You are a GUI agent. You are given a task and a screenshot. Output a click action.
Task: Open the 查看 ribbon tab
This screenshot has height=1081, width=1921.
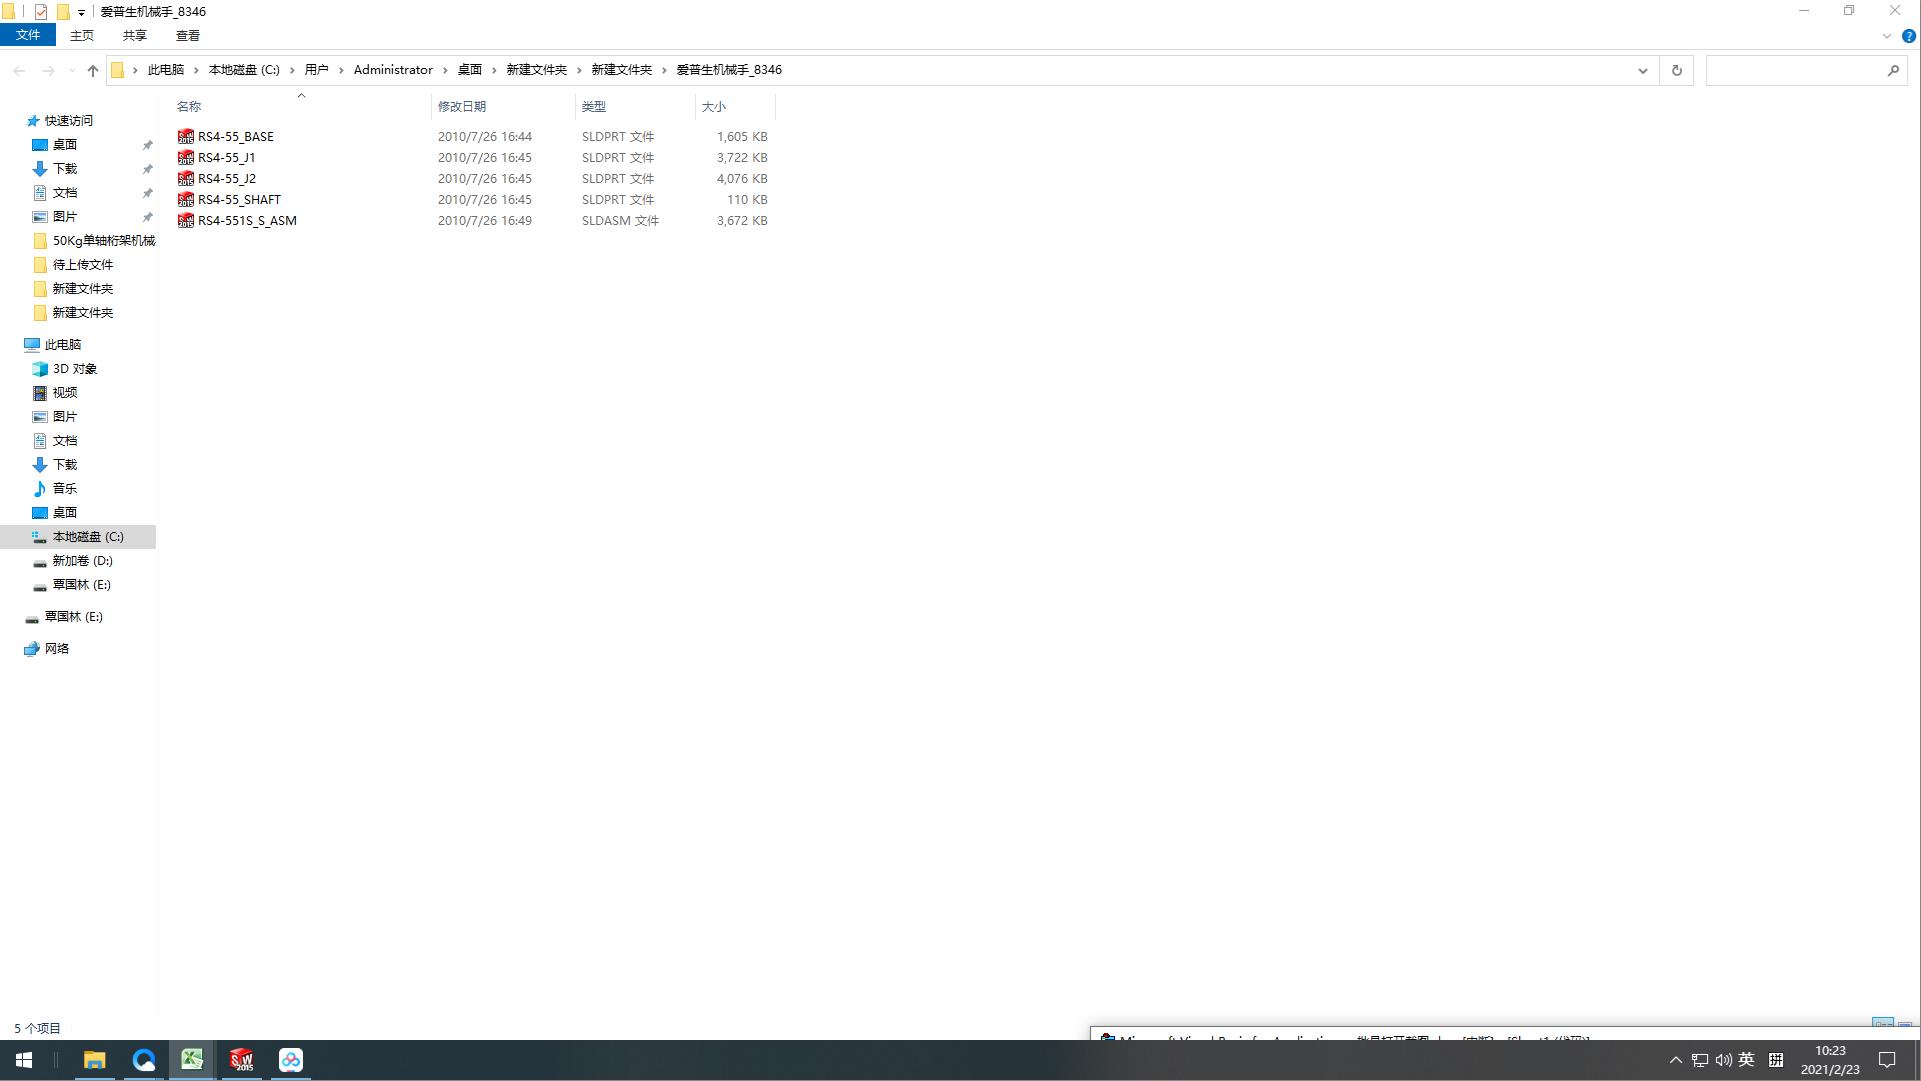[x=187, y=35]
